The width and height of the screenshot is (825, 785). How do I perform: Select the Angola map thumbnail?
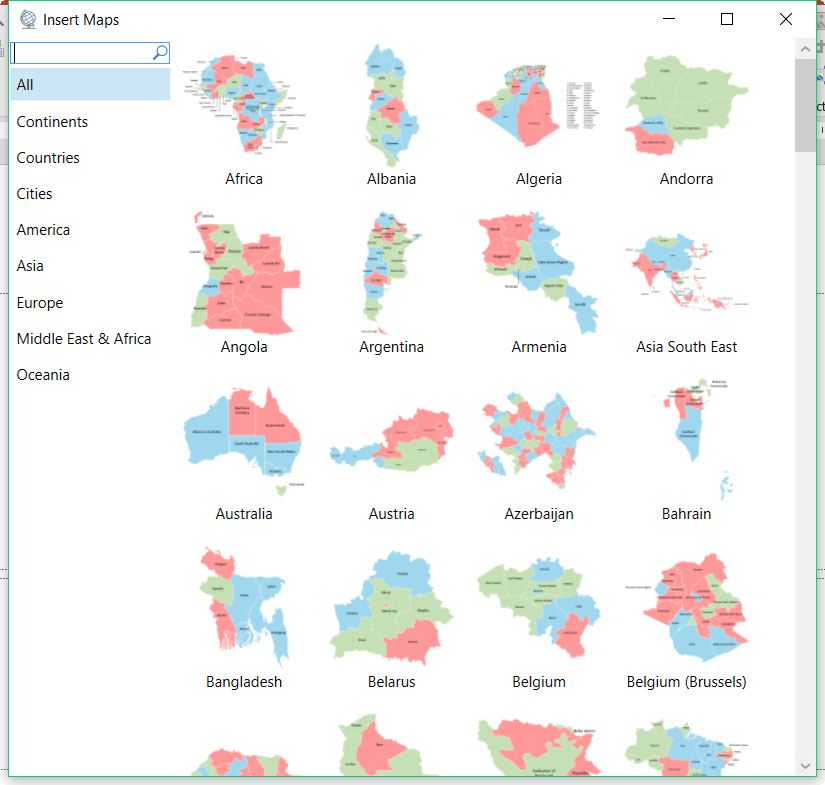point(245,273)
